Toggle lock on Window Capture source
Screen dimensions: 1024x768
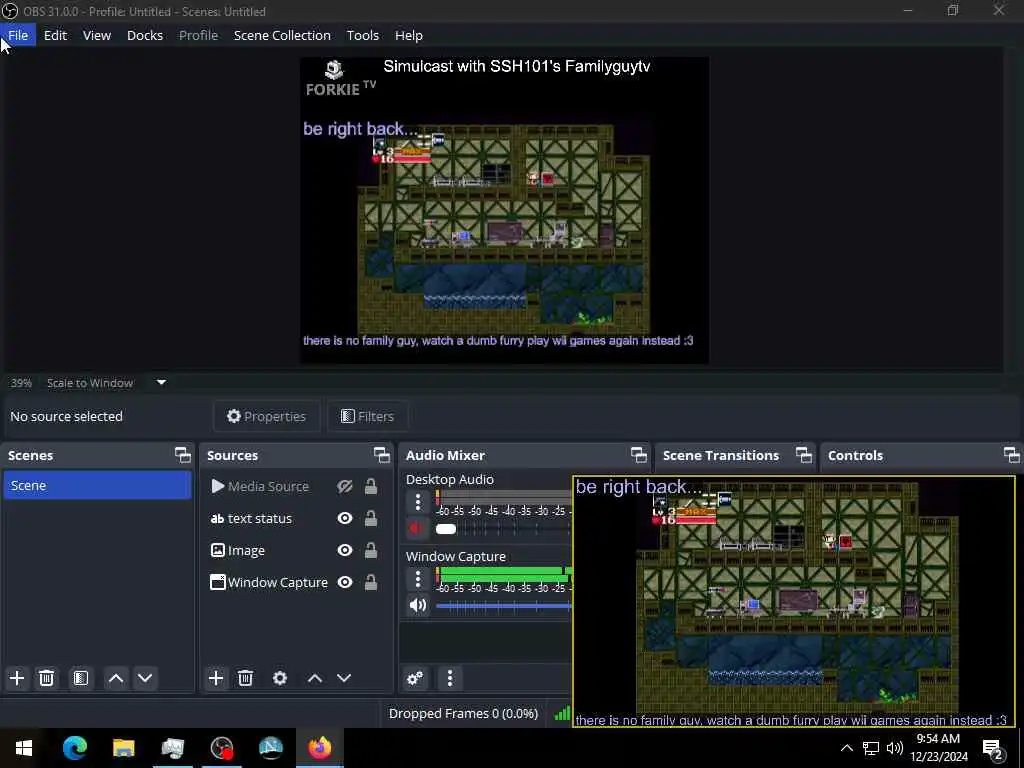[x=370, y=583]
